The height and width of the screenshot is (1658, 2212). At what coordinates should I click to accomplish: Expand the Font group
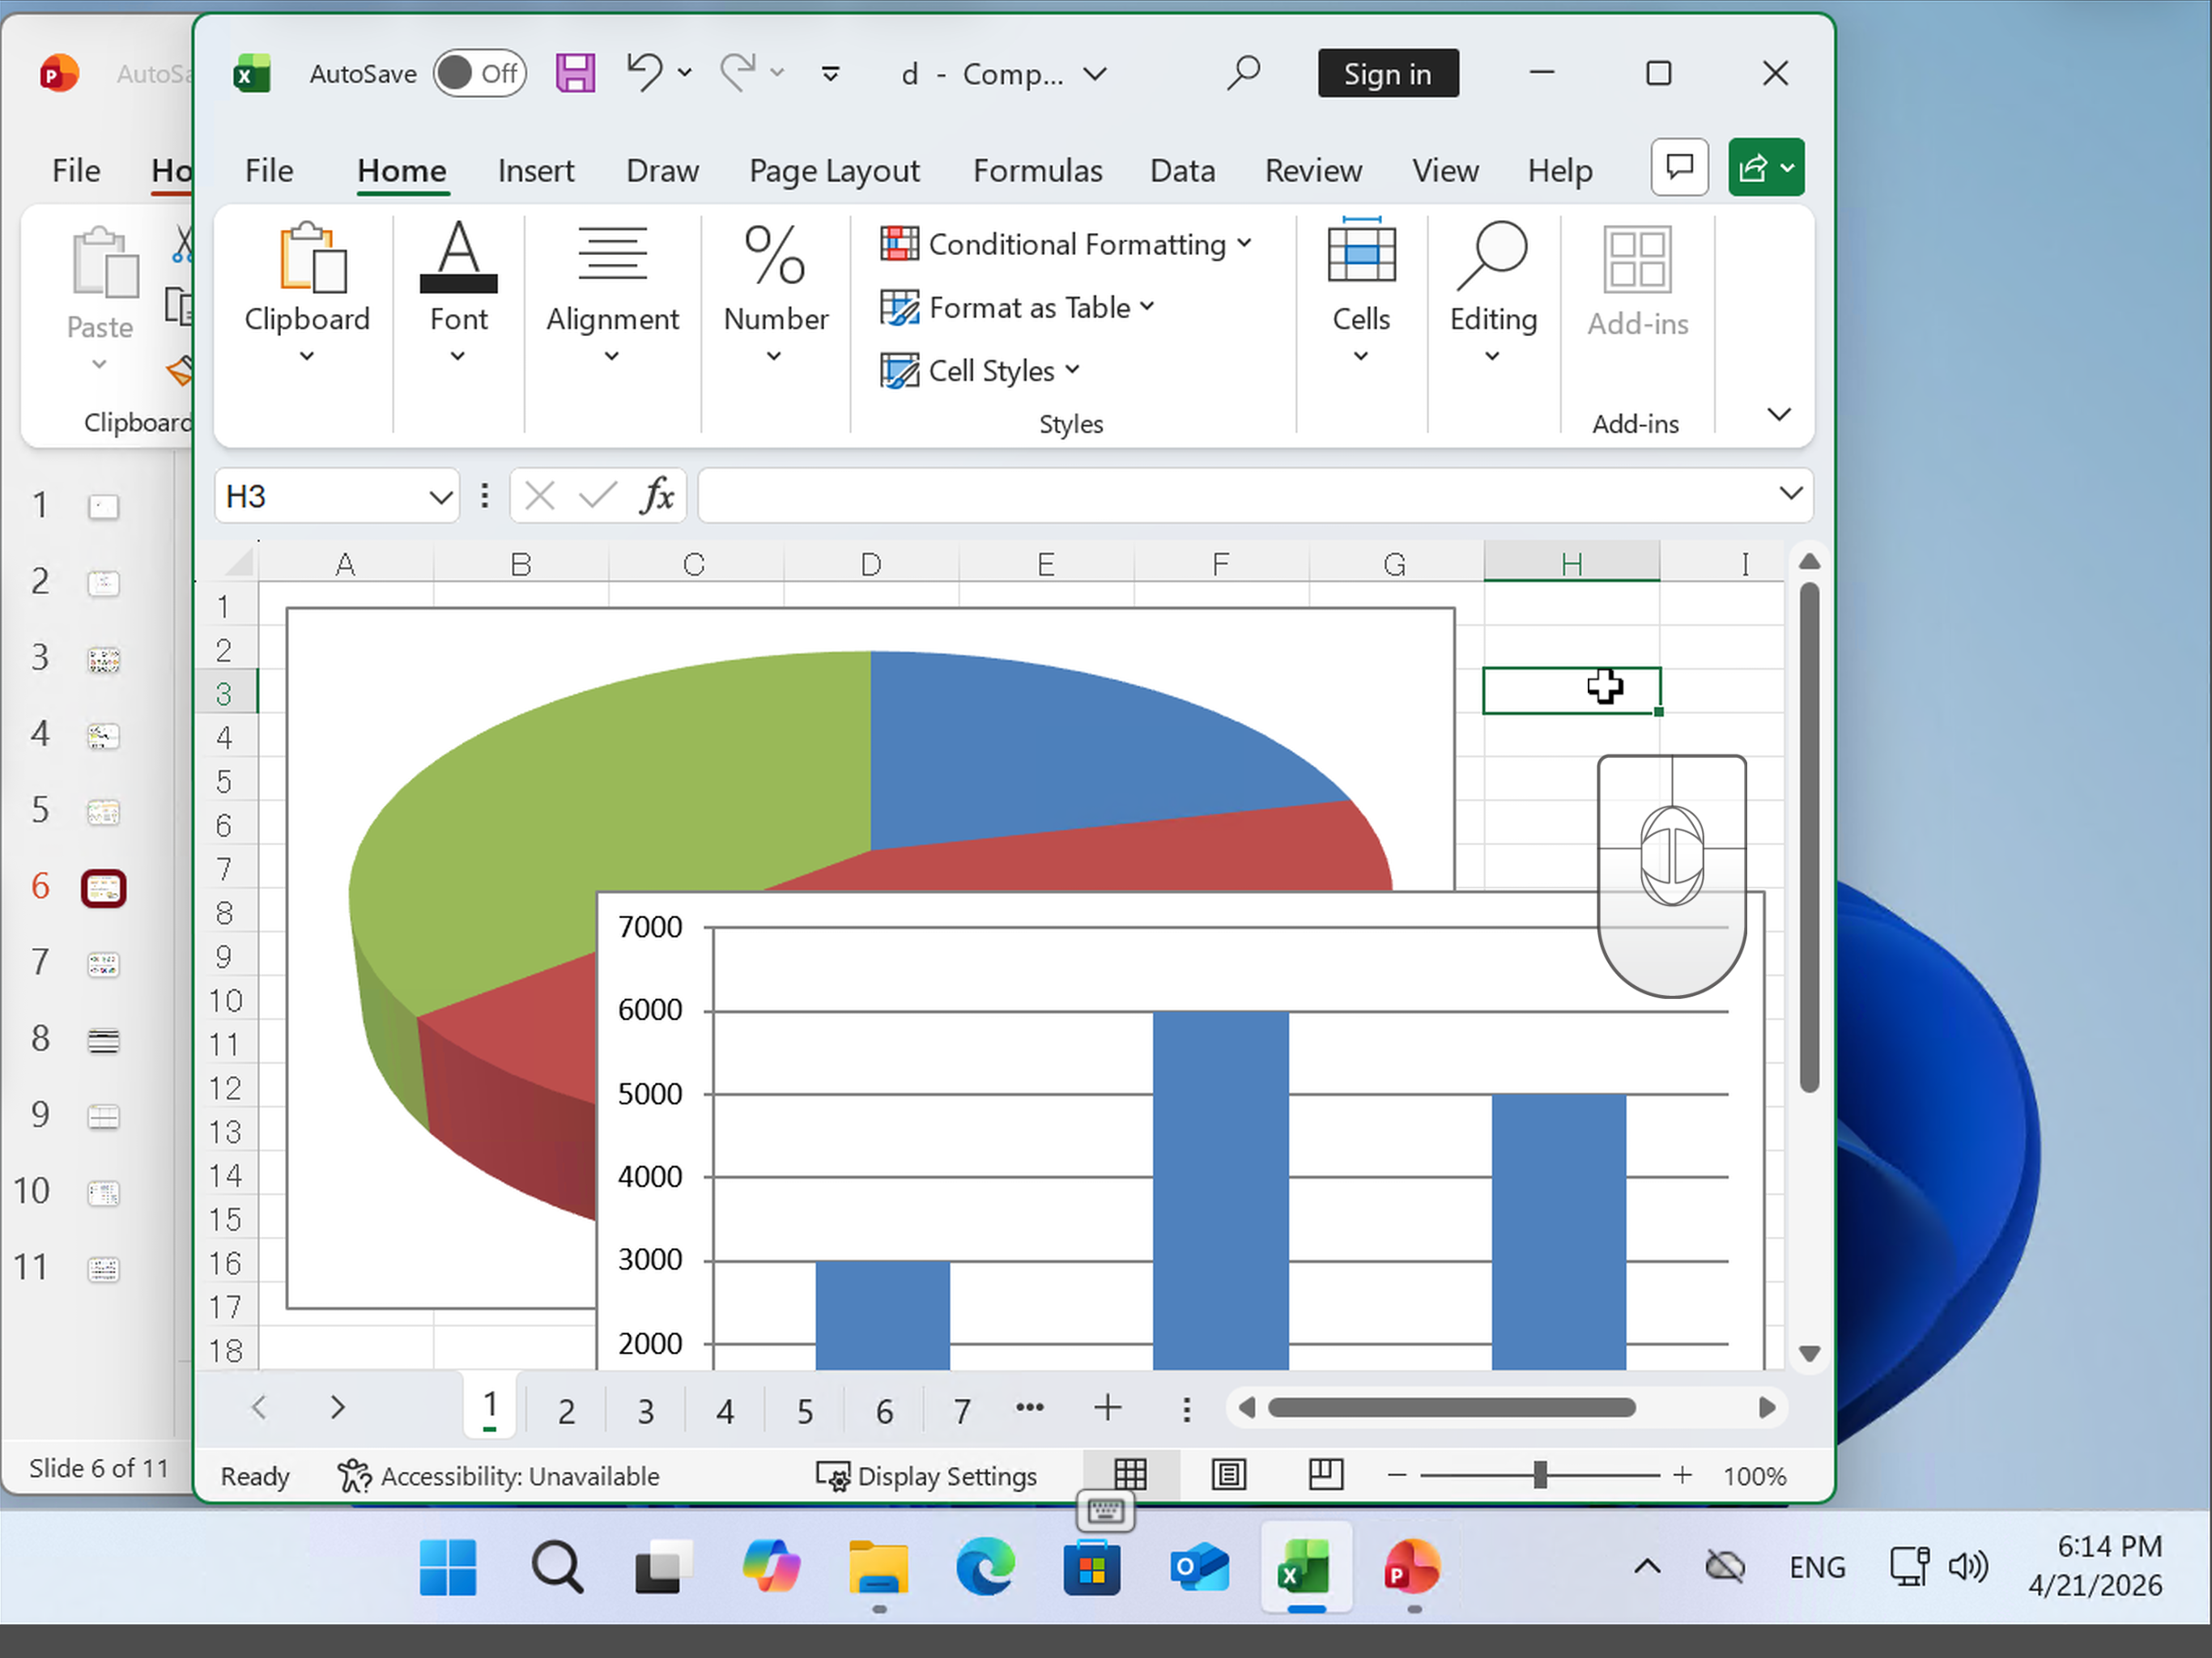coord(459,292)
